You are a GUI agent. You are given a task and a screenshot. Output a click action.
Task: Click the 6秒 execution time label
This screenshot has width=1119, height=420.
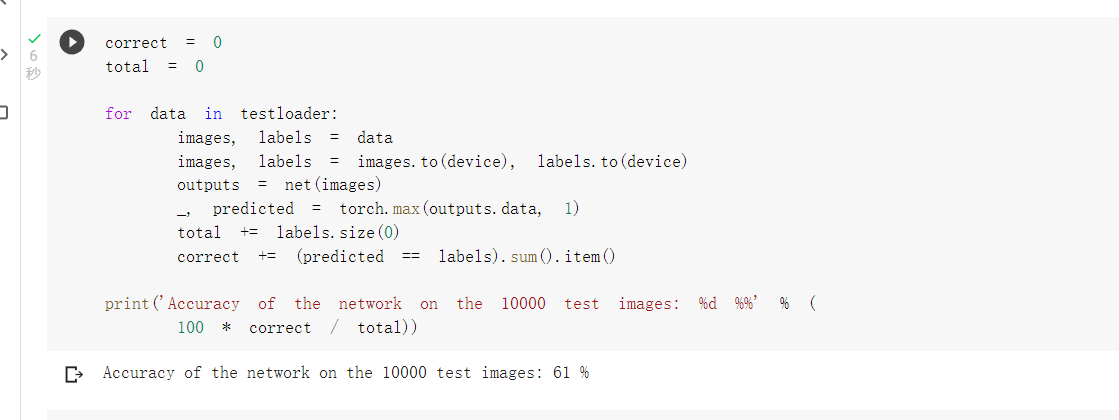click(x=33, y=65)
